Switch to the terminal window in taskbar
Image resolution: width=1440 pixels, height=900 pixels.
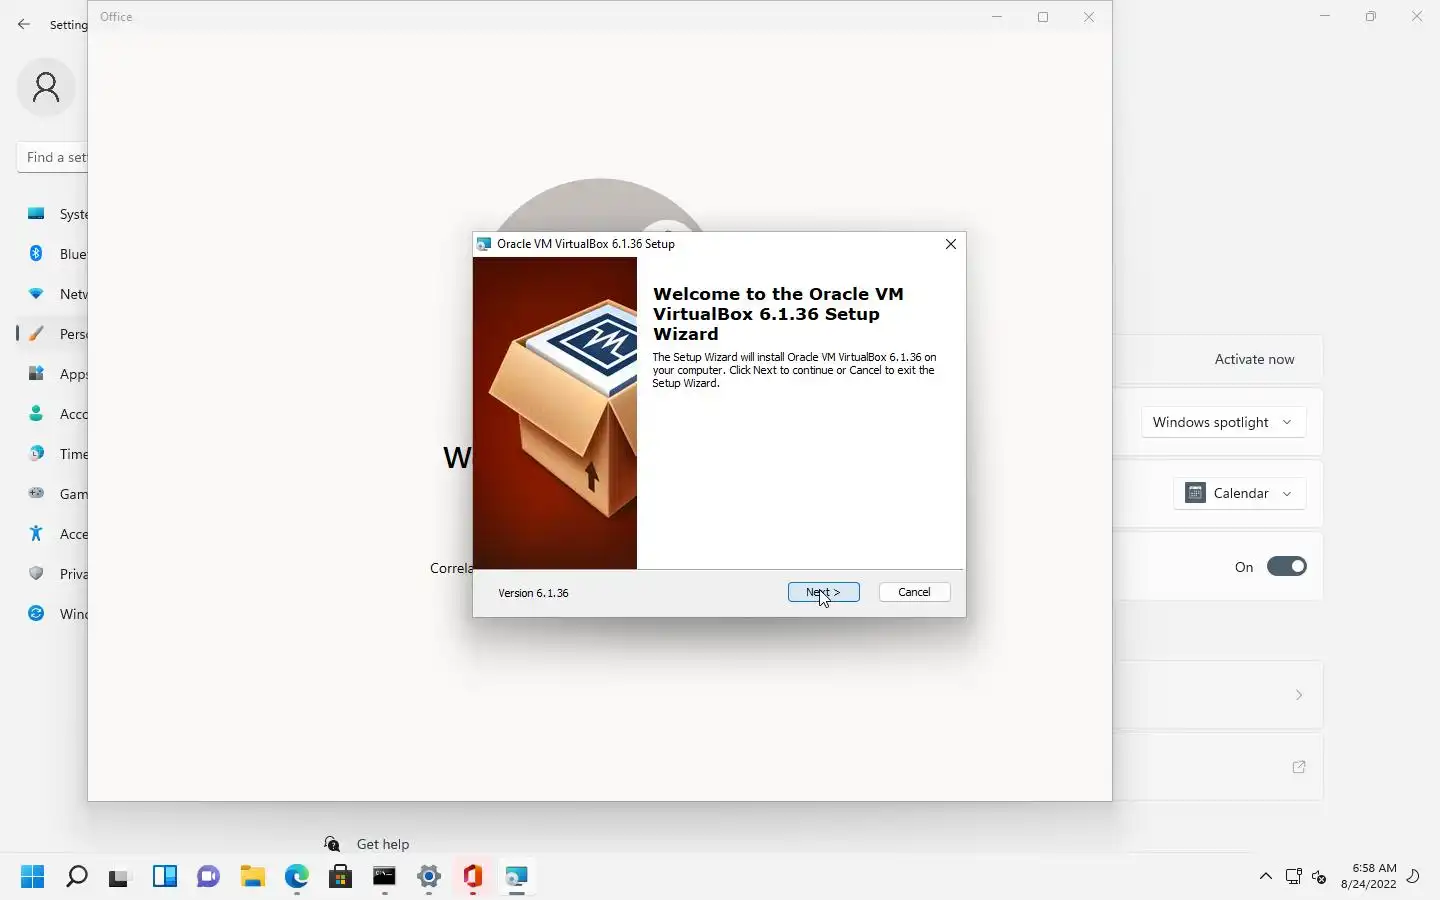point(384,877)
